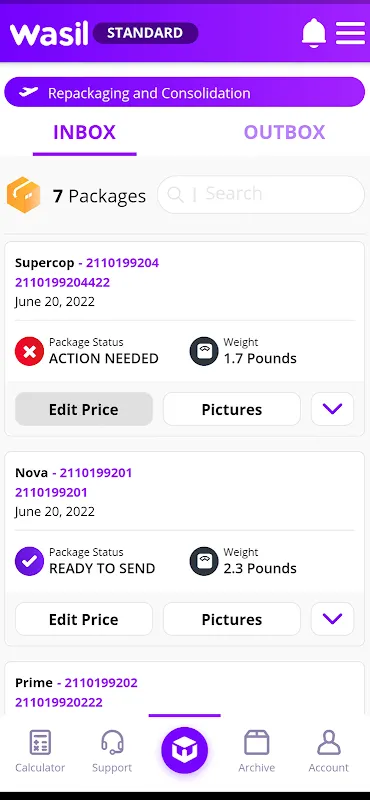370x800 pixels.
Task: Open notifications bell icon
Action: [314, 33]
